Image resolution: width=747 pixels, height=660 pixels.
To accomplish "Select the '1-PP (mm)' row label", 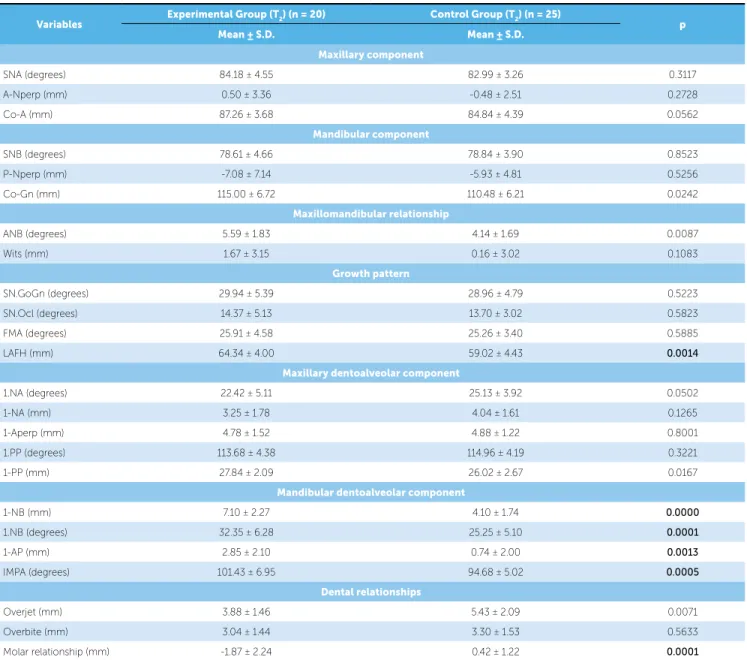I will [26, 473].
